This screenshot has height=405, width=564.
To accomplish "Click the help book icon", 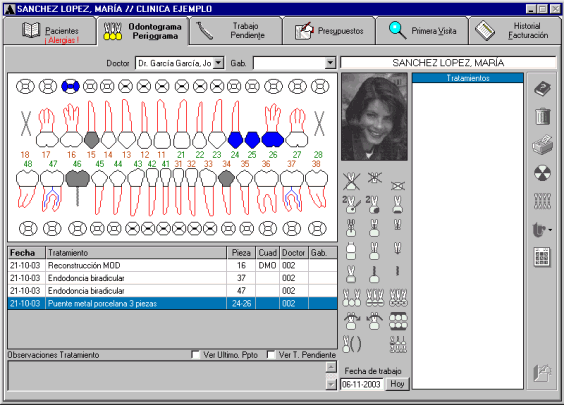I will 542,88.
